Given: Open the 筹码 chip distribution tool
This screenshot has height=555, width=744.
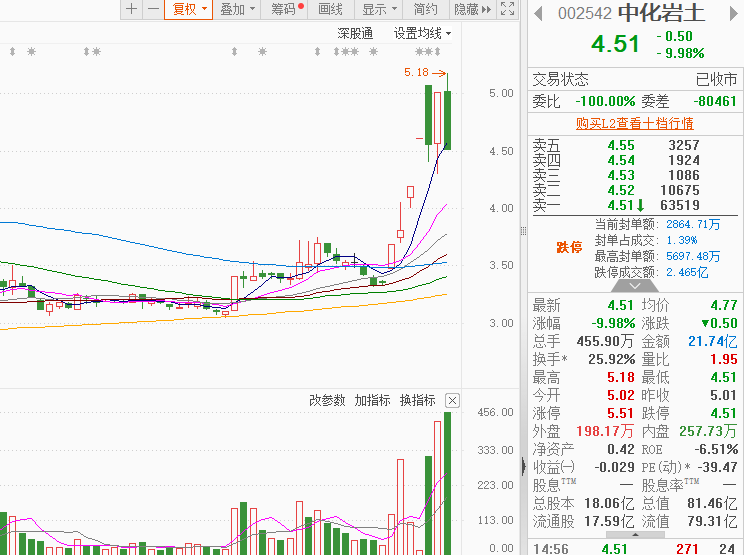Looking at the screenshot, I should 285,9.
